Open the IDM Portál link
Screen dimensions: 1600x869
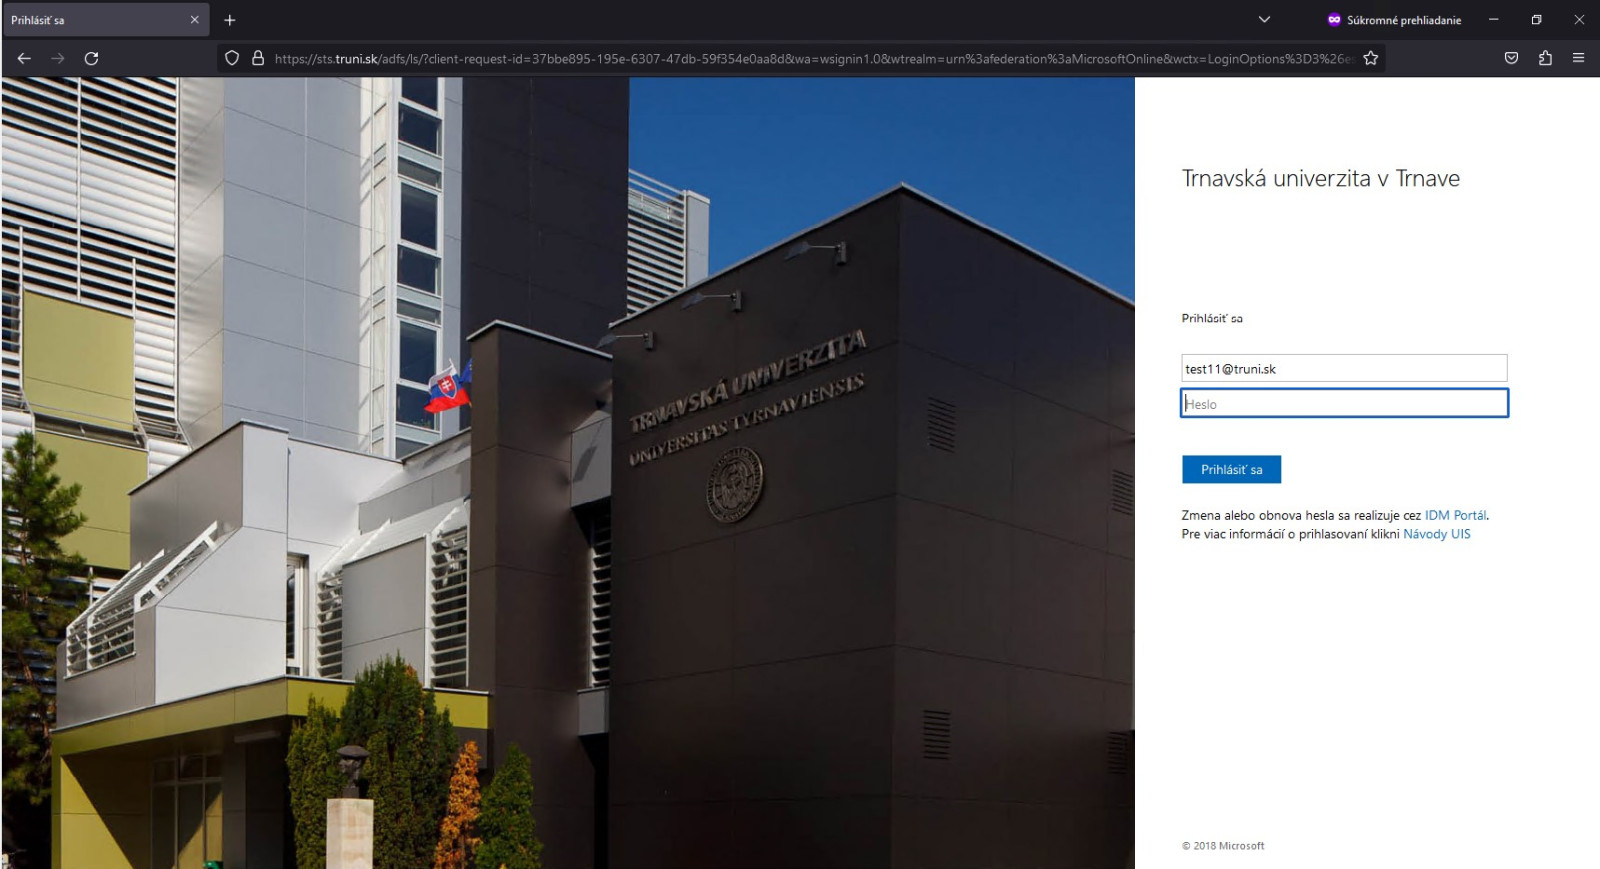(x=1455, y=515)
